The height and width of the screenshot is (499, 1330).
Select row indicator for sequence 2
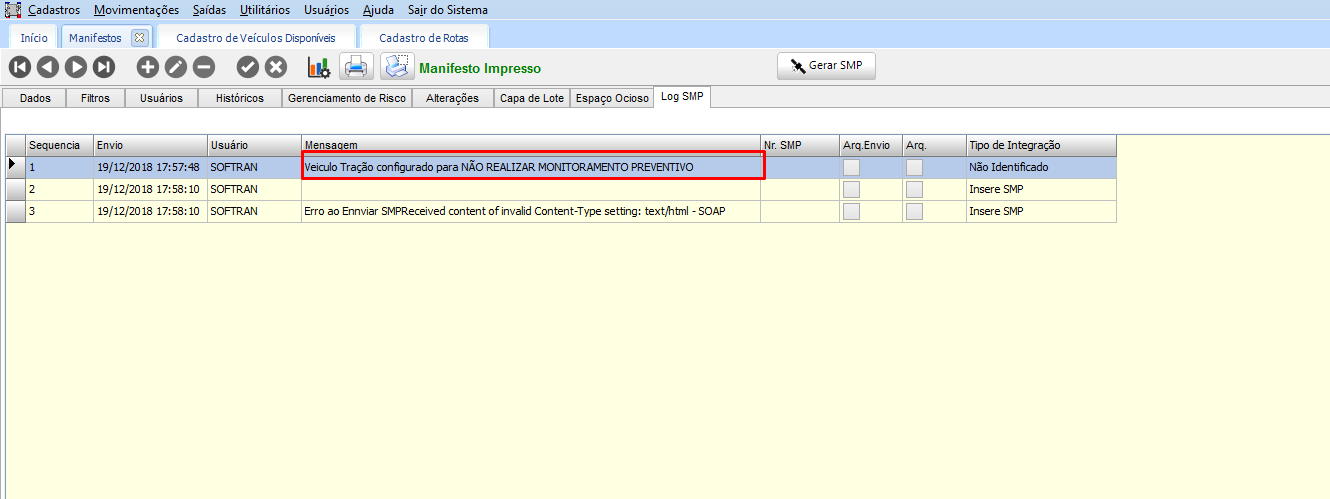tap(16, 189)
